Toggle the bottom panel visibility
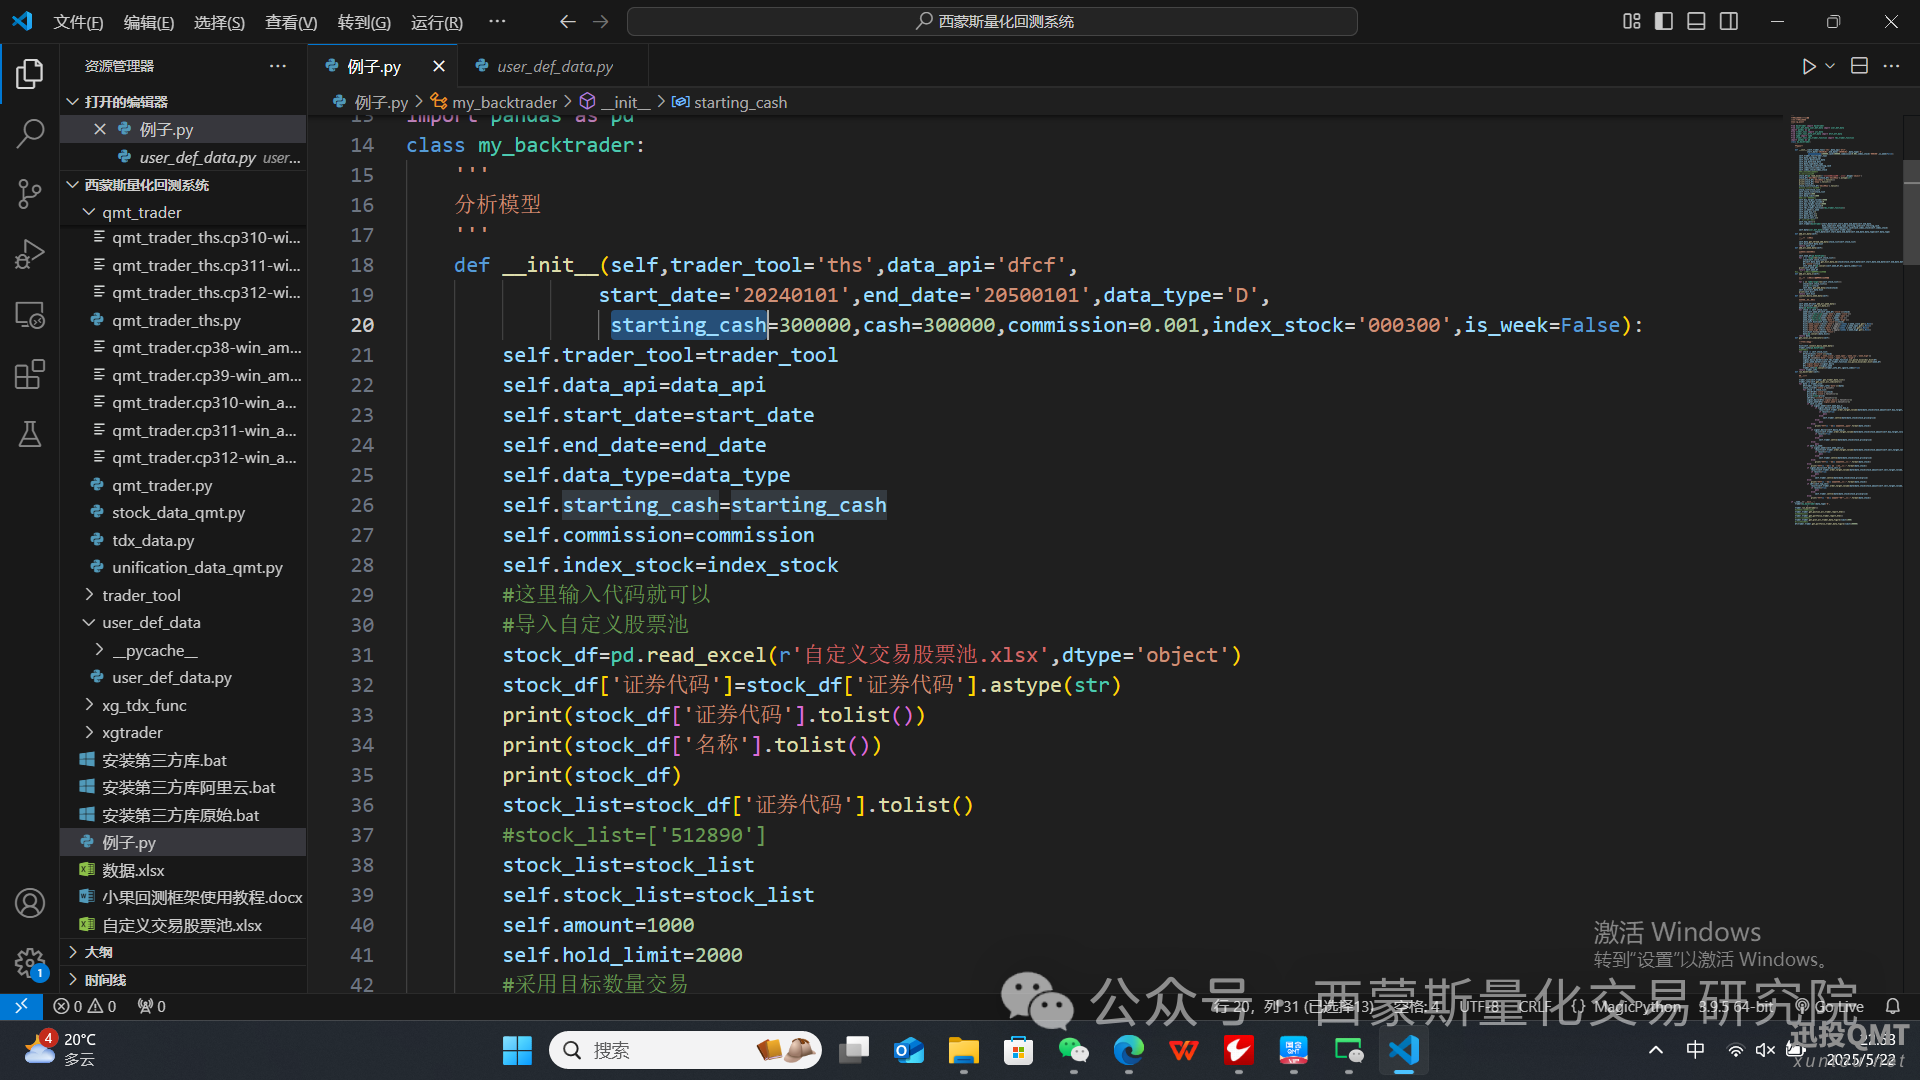This screenshot has width=1920, height=1080. pos(1696,21)
